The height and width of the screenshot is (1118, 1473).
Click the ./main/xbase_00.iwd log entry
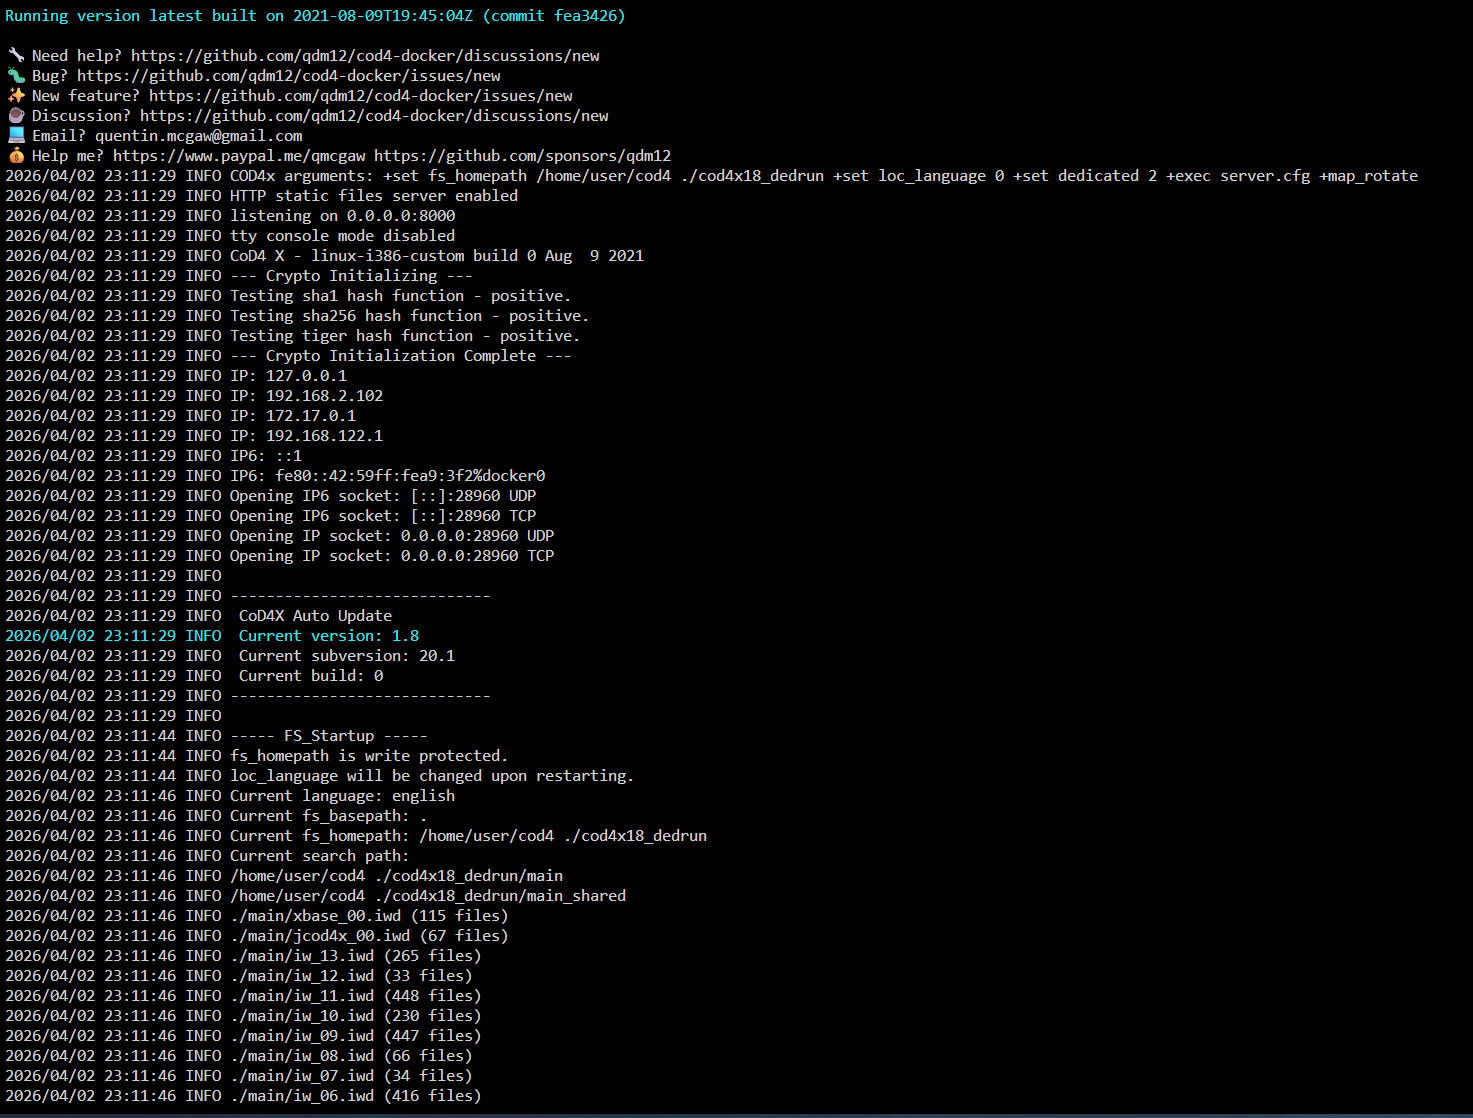pyautogui.click(x=315, y=916)
